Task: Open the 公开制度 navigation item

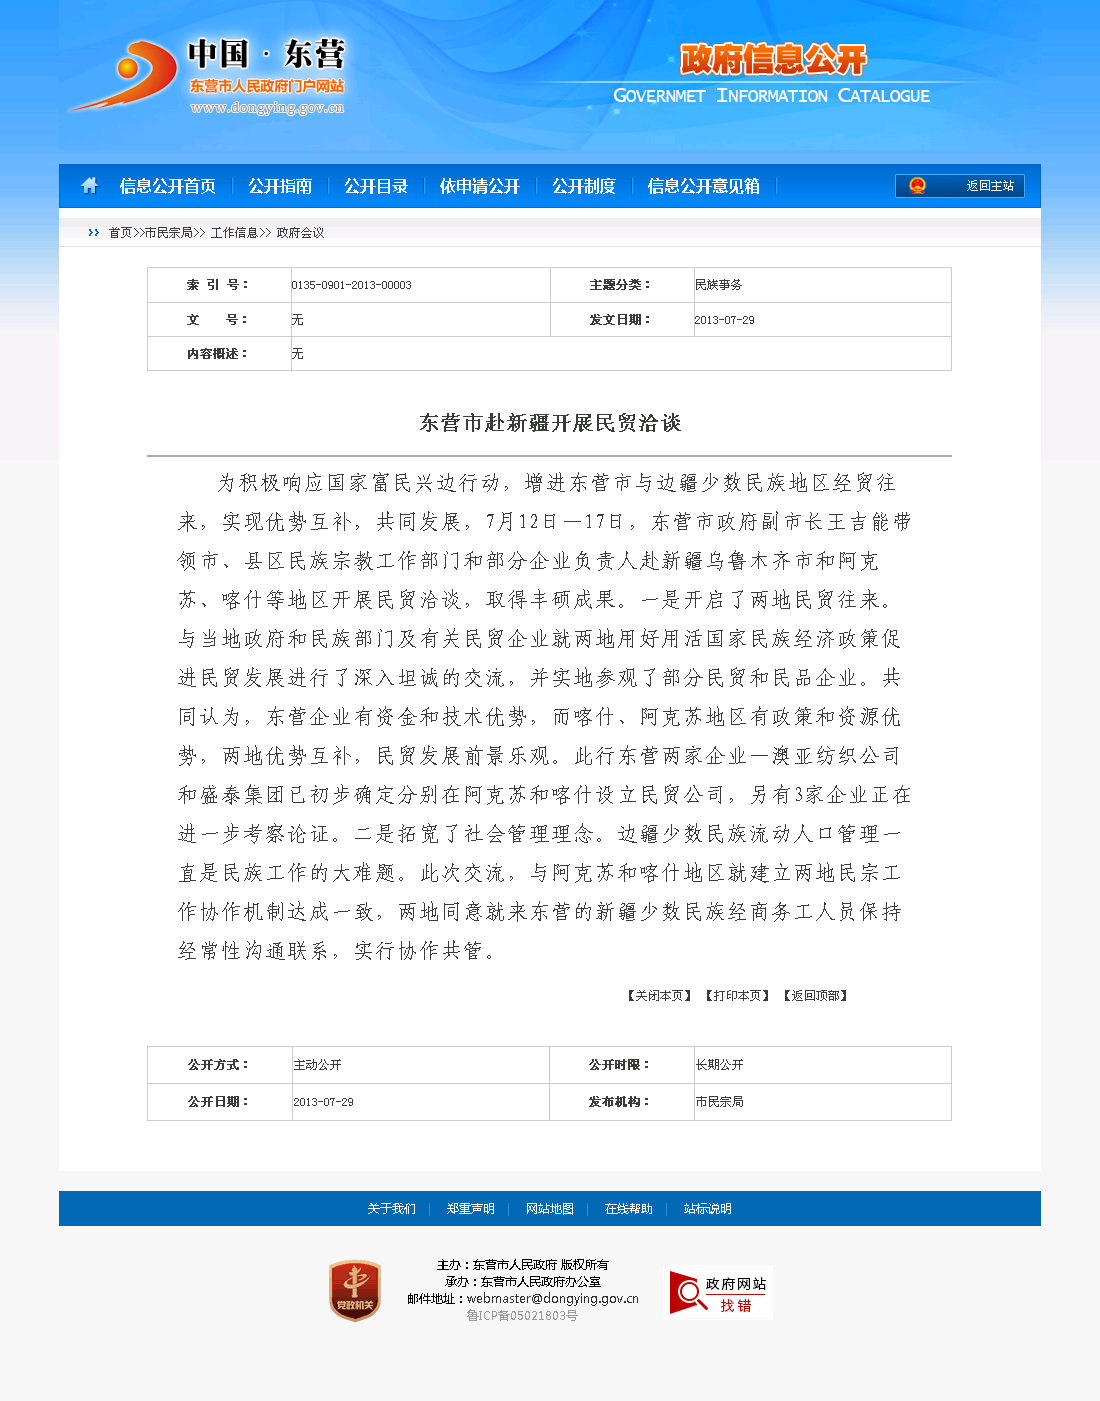Action: click(x=584, y=186)
